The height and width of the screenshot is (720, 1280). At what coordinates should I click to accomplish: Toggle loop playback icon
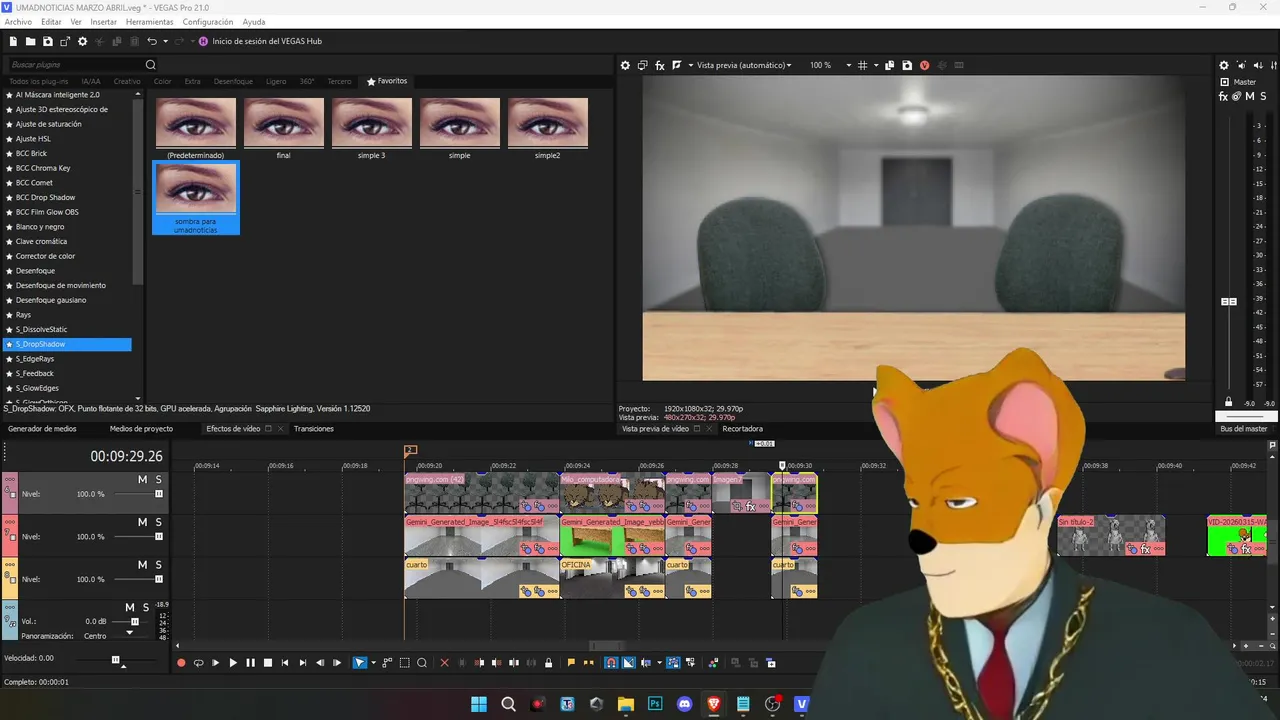pyautogui.click(x=198, y=663)
